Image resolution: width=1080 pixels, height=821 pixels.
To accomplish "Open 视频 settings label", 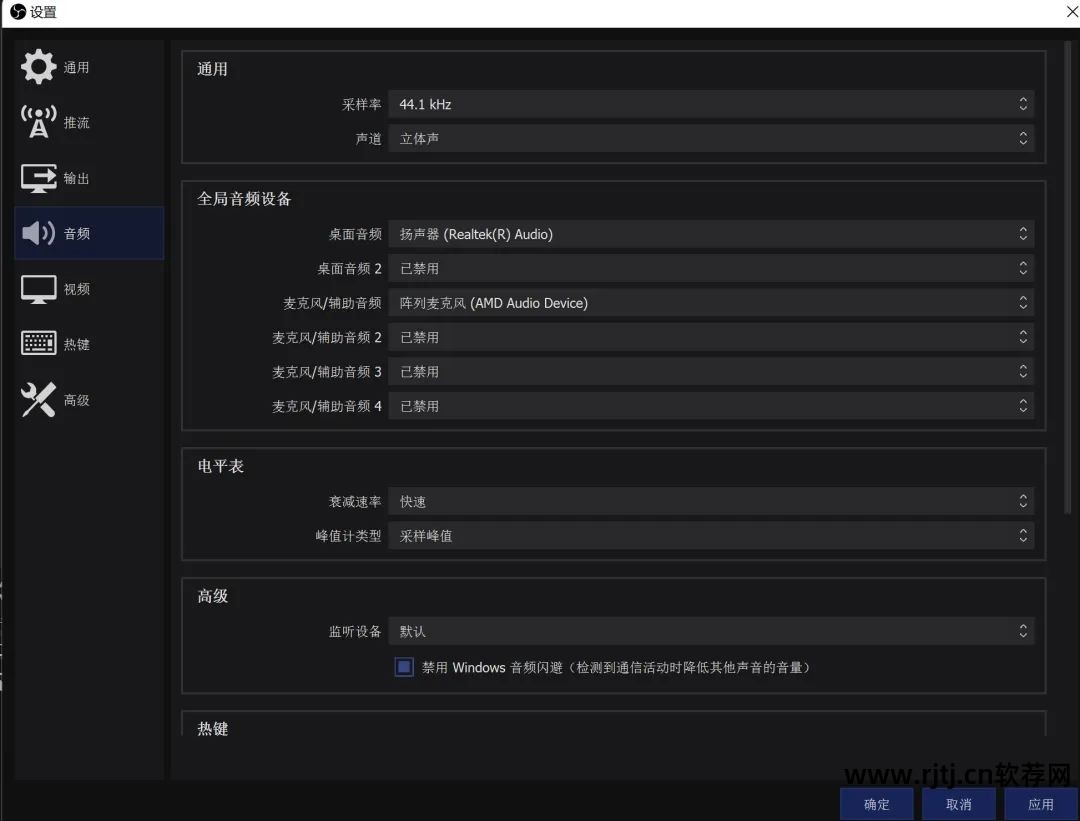I will click(76, 289).
